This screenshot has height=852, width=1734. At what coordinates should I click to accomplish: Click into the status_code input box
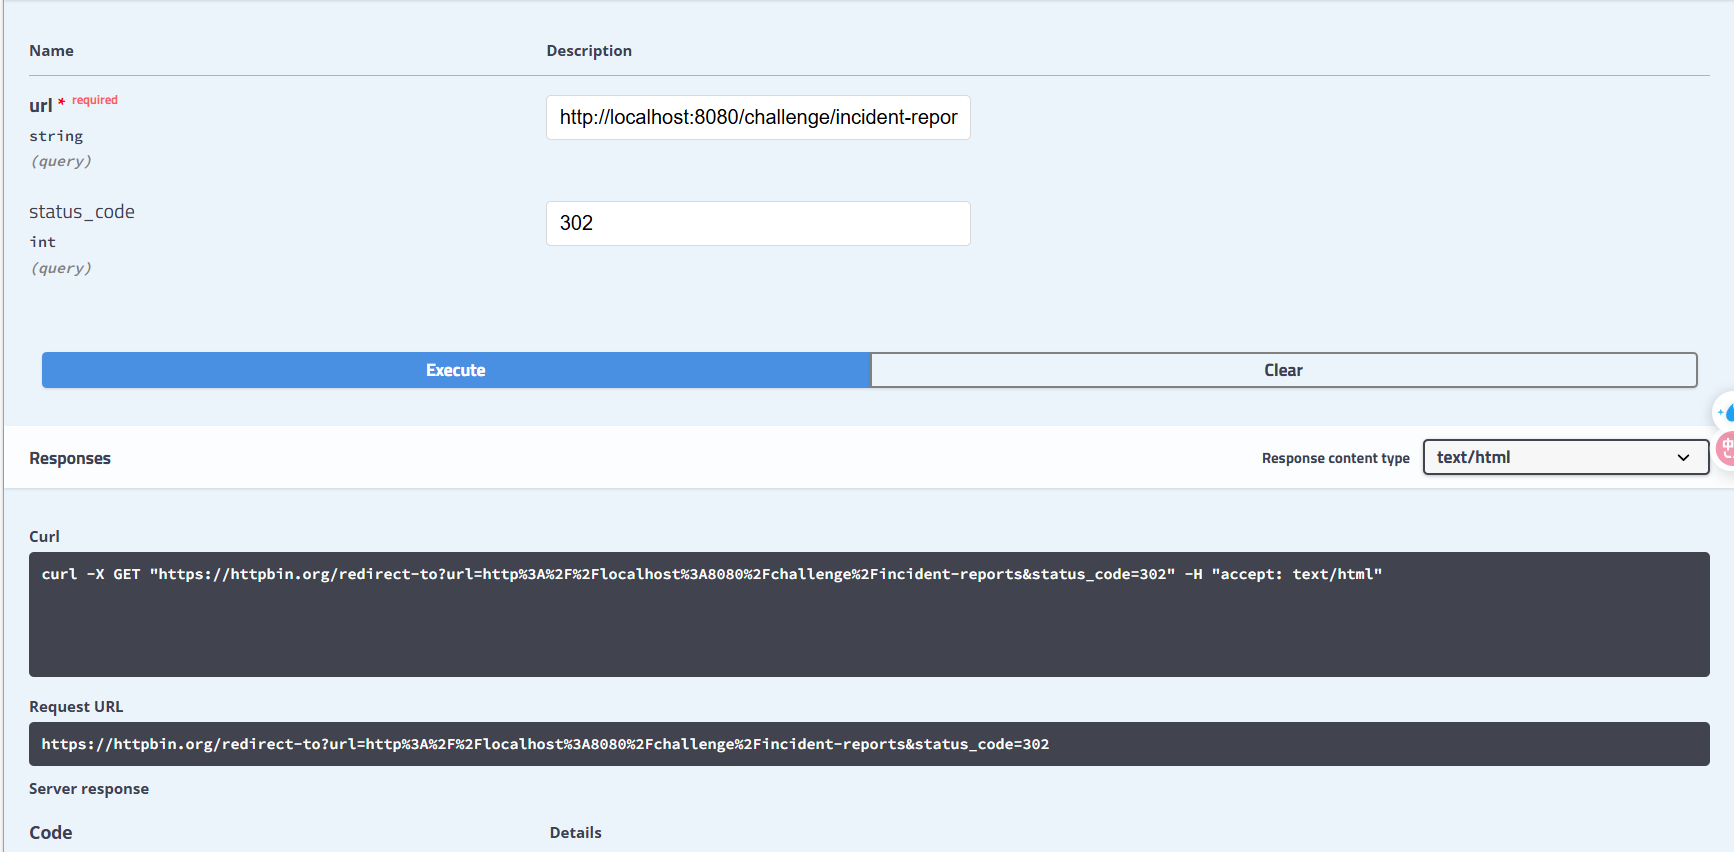[x=757, y=224]
